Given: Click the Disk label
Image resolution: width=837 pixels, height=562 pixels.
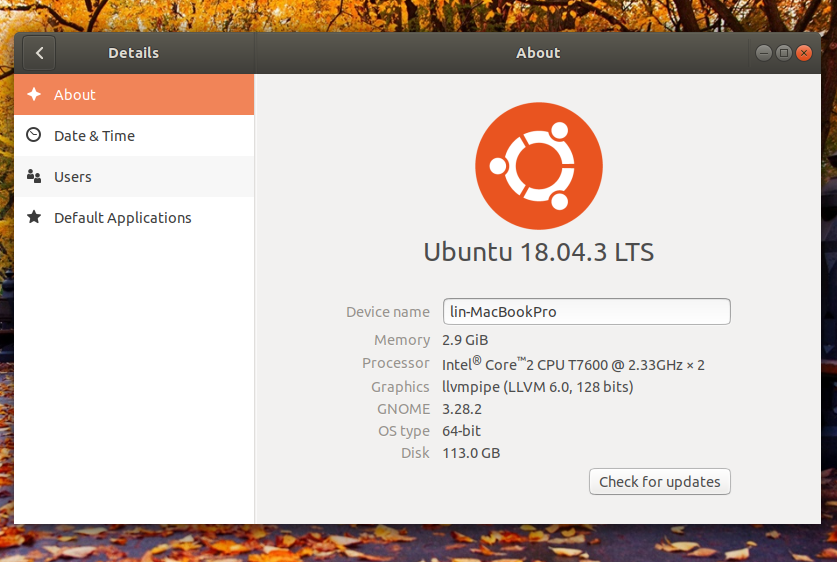Looking at the screenshot, I should (415, 453).
